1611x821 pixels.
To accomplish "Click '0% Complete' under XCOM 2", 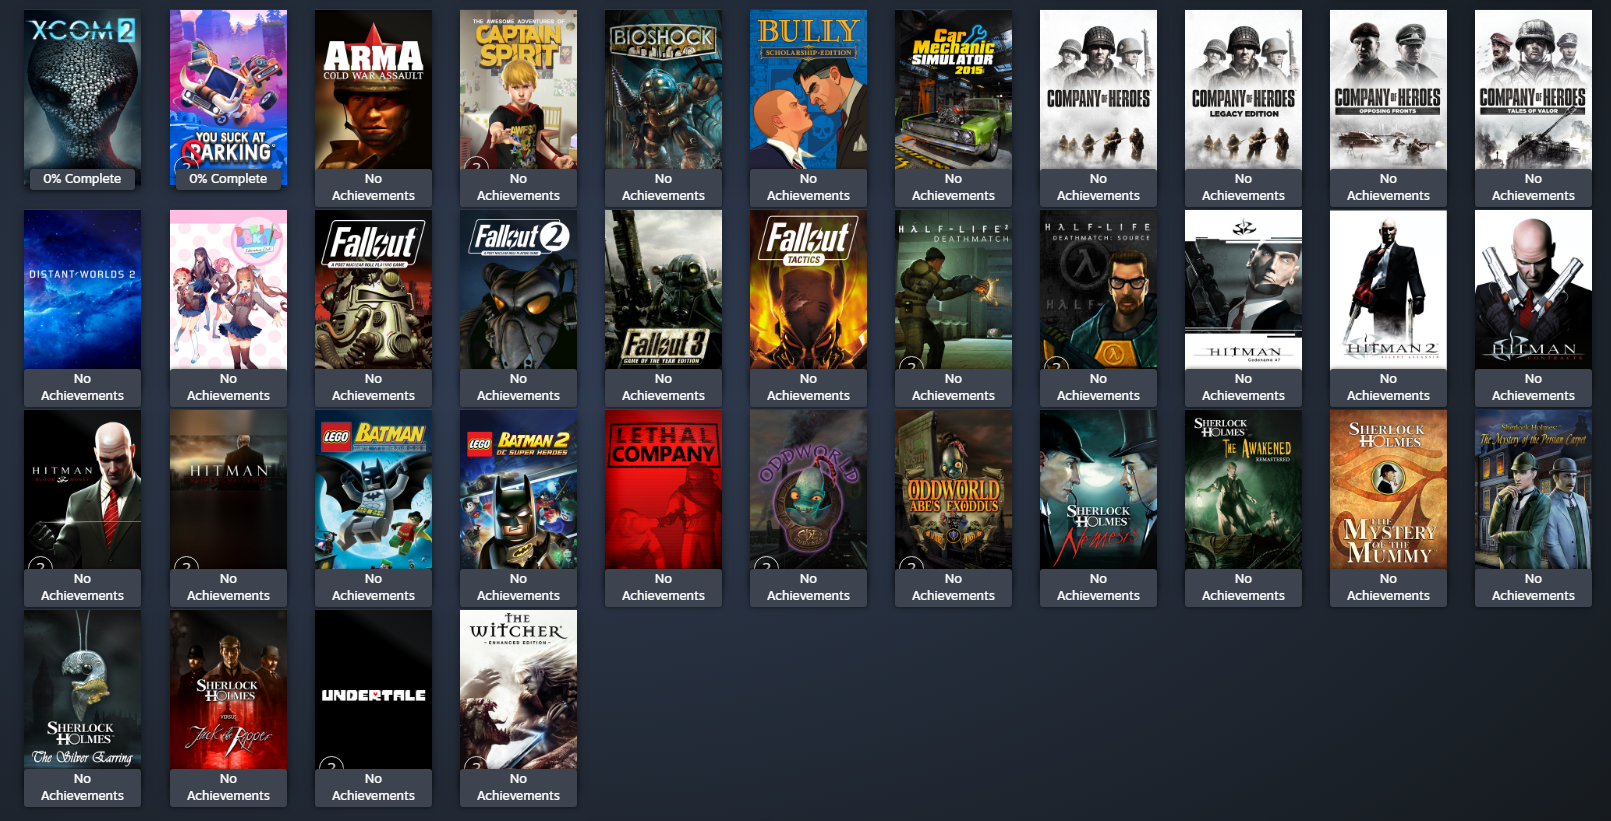I will [x=82, y=179].
